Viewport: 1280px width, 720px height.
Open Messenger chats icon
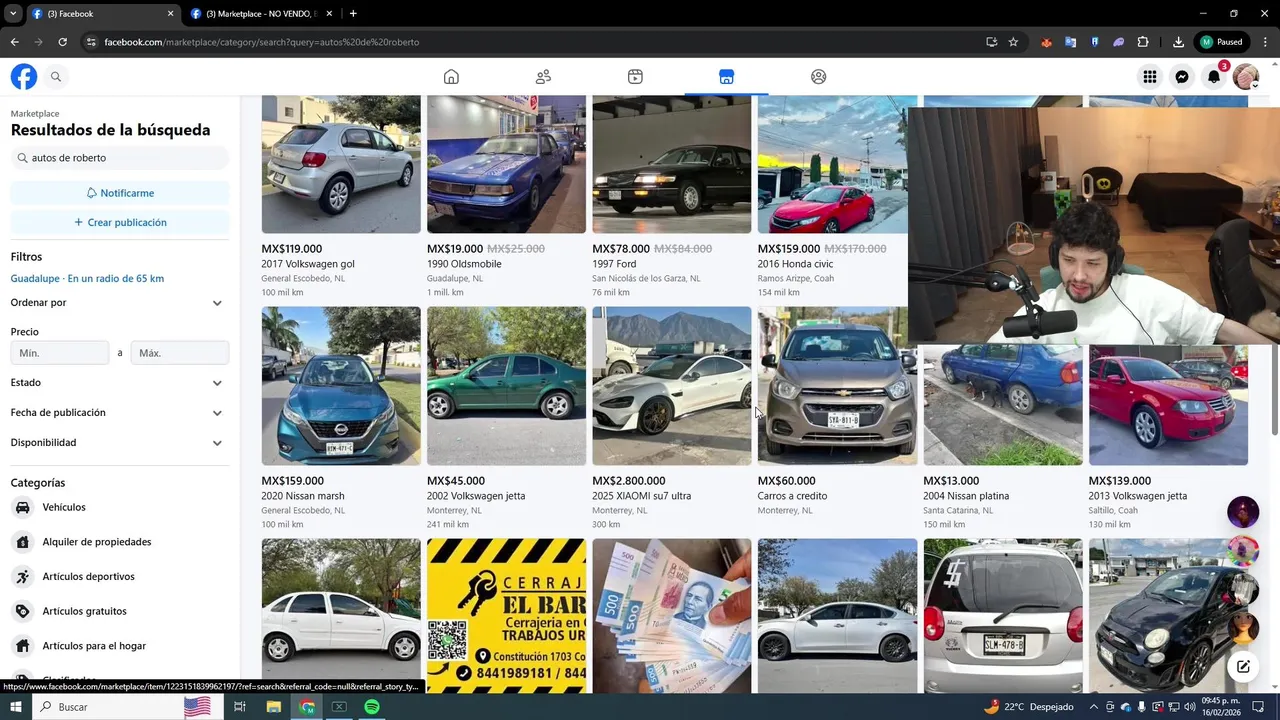click(1182, 77)
